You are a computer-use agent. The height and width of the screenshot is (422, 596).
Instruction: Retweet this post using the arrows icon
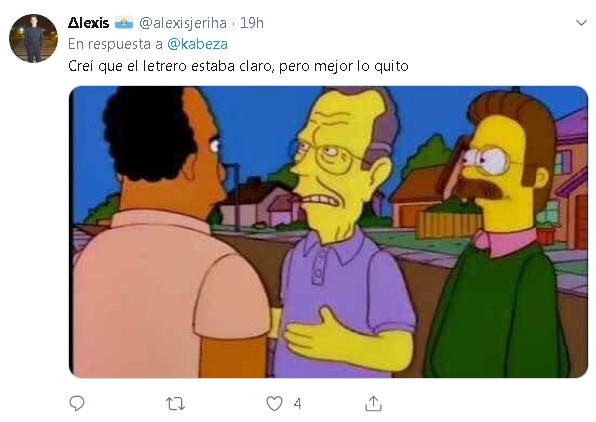[175, 404]
